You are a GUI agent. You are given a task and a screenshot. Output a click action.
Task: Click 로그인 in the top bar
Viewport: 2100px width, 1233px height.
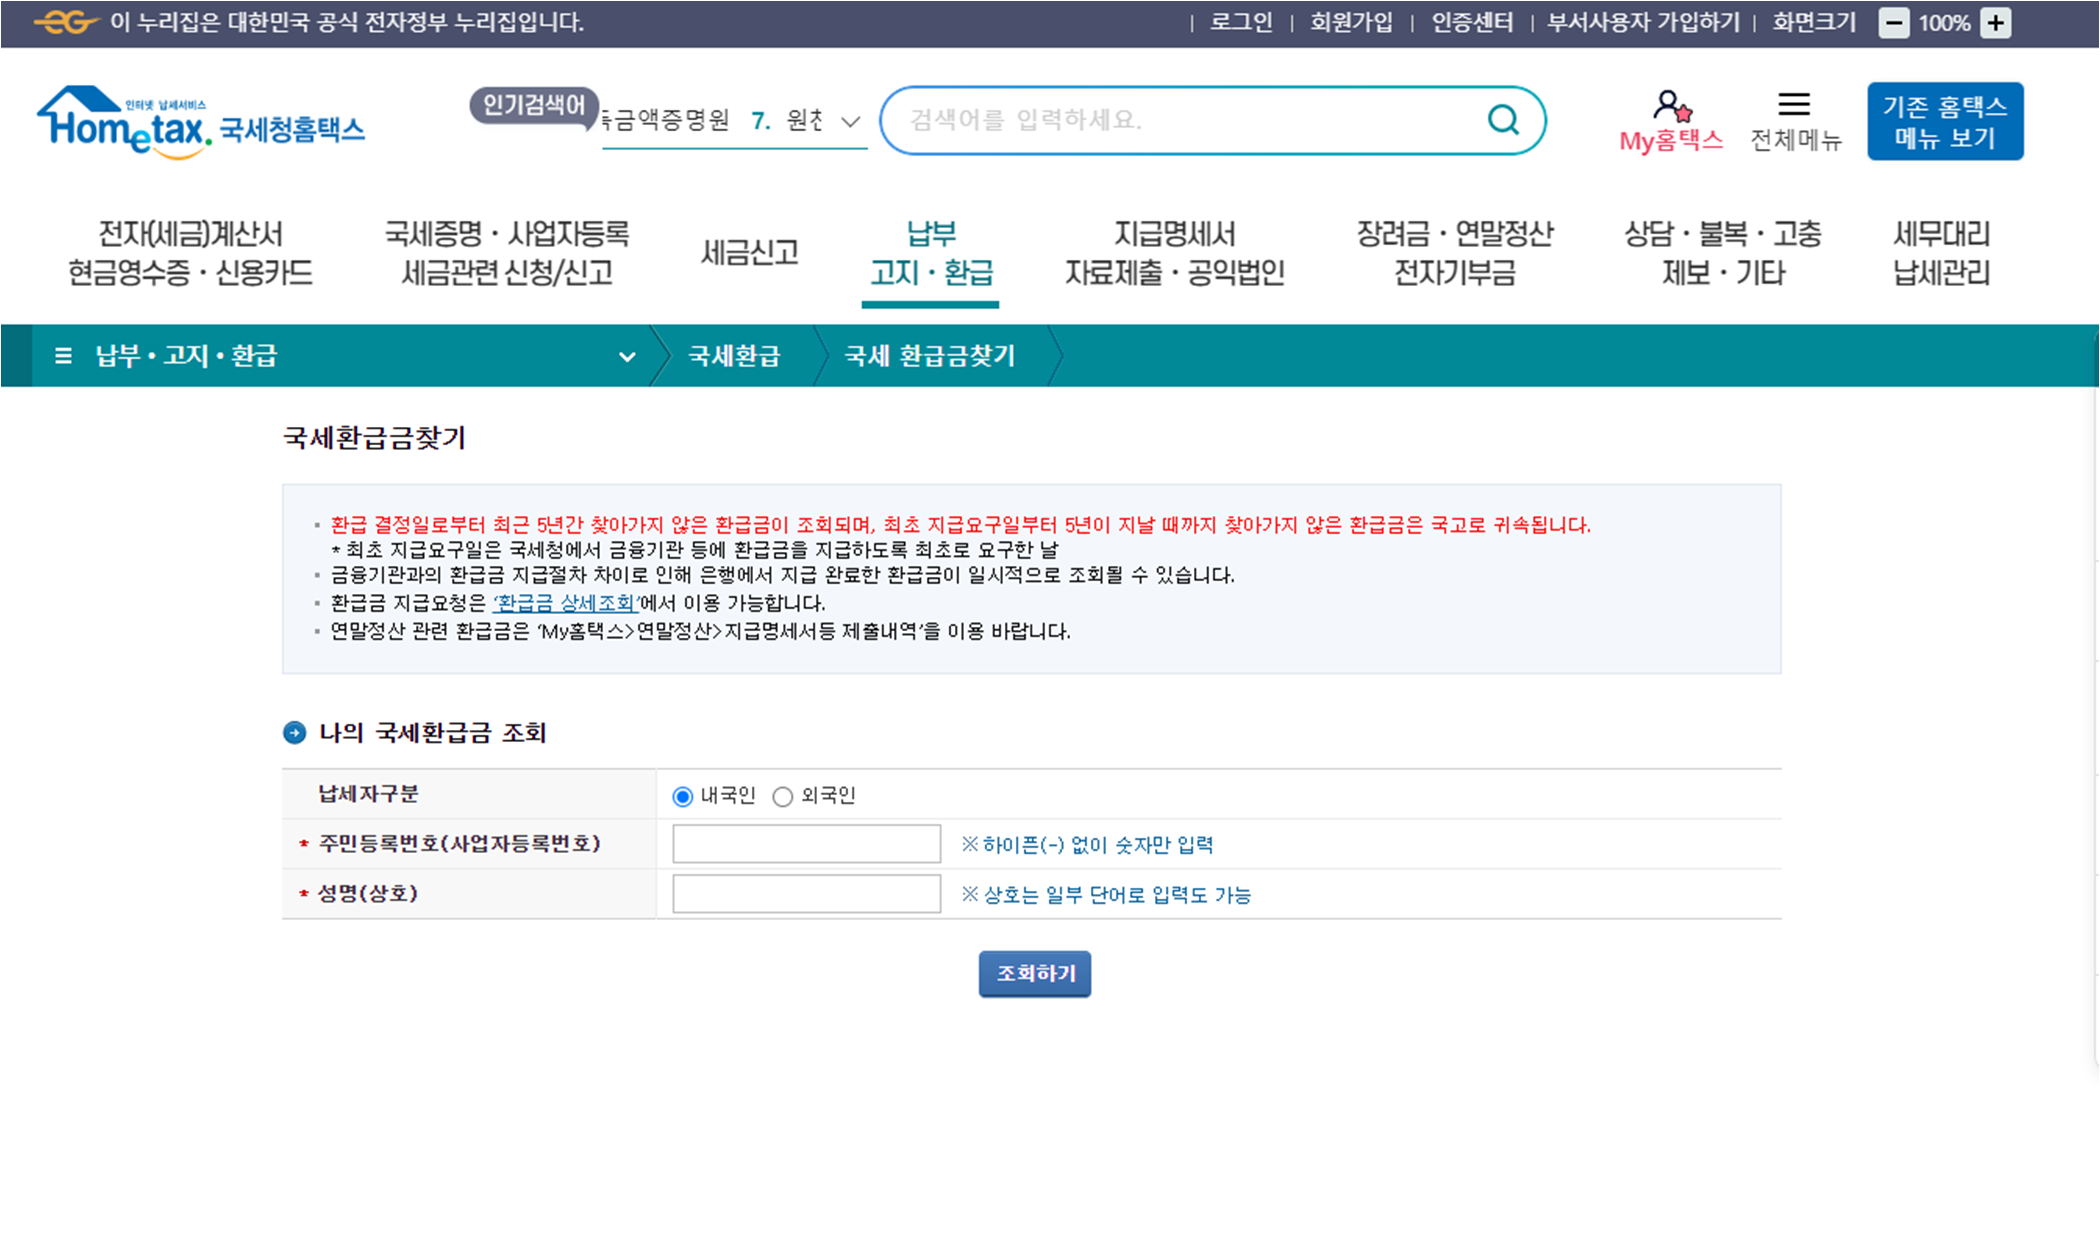pos(1240,21)
